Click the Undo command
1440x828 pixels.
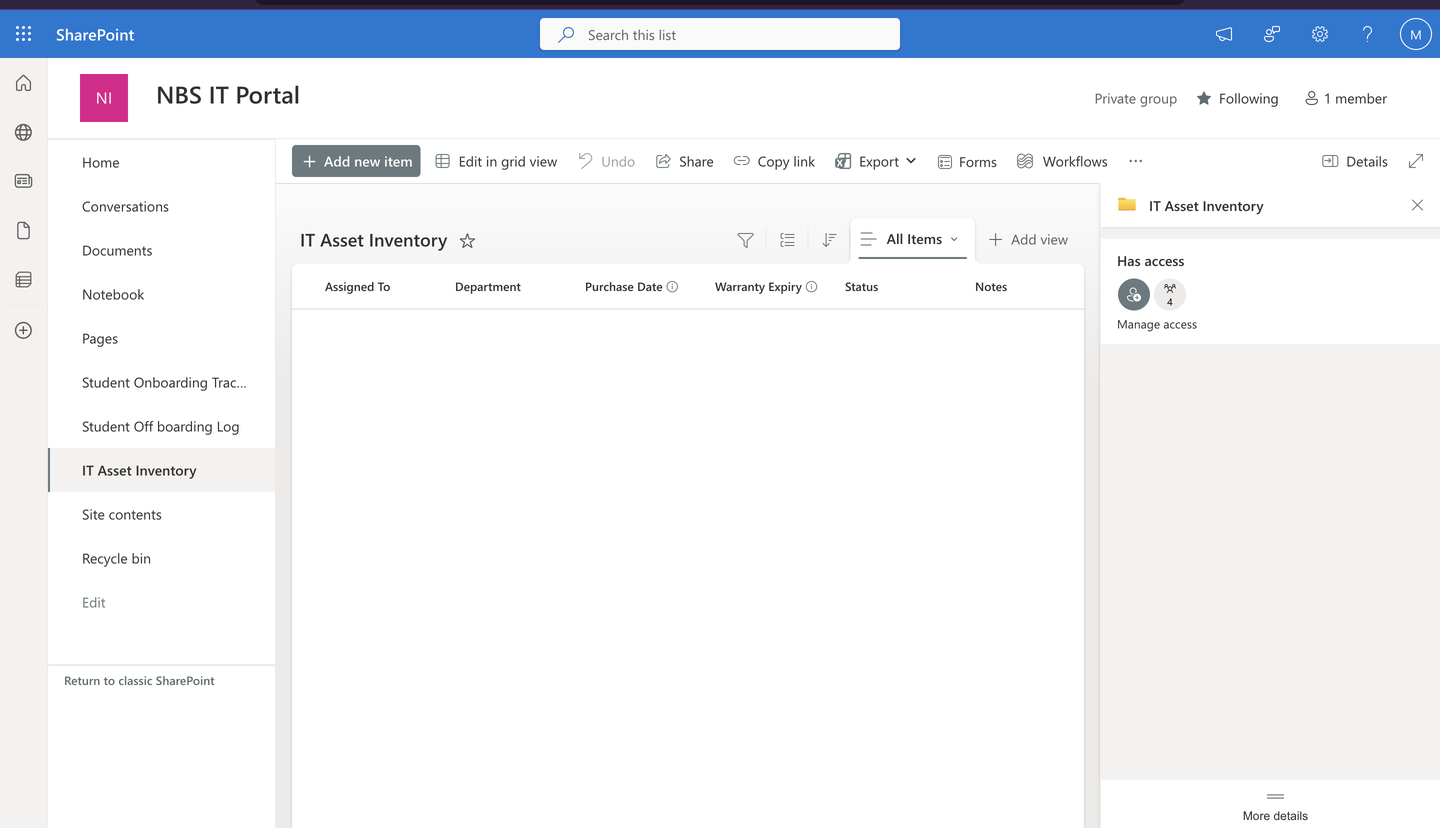(606, 161)
